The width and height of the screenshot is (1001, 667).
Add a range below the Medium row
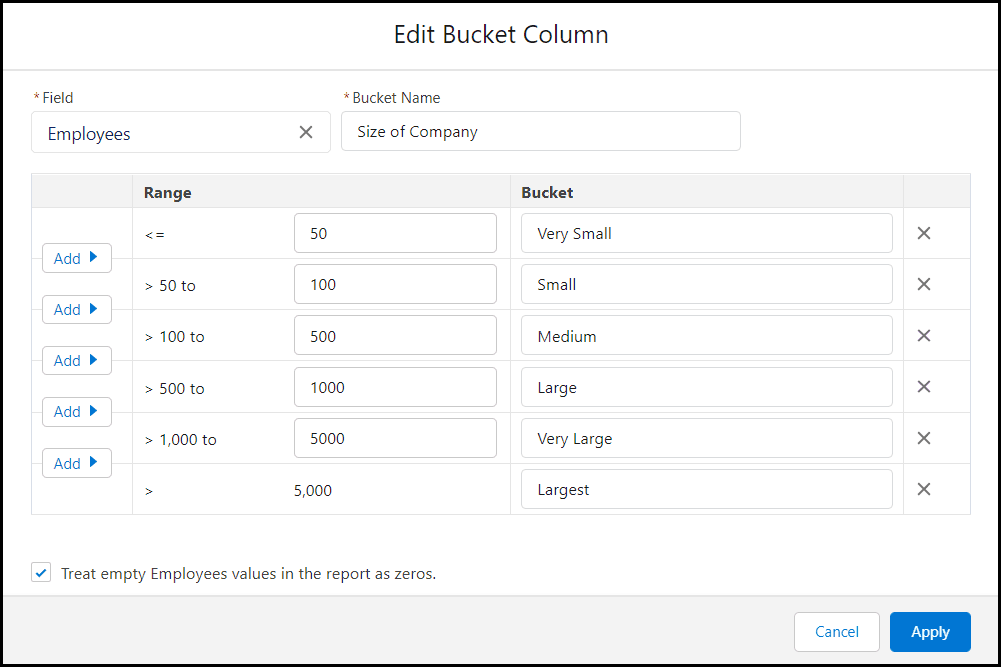(77, 361)
